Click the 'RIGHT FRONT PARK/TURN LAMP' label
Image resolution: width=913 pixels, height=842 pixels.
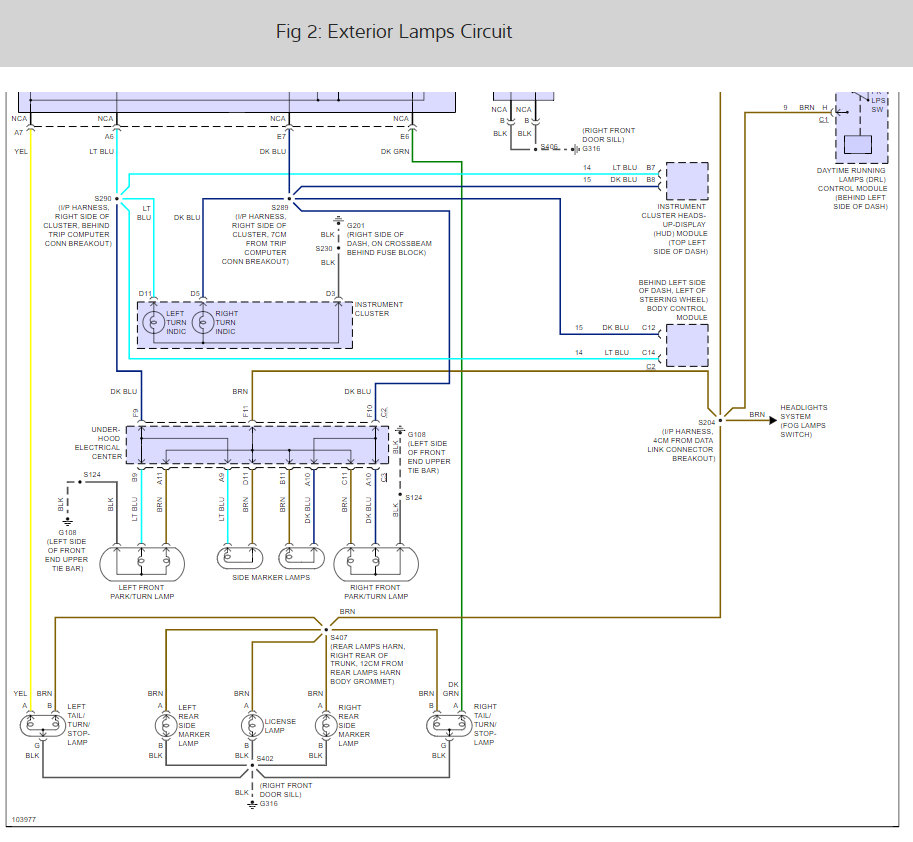pos(376,592)
